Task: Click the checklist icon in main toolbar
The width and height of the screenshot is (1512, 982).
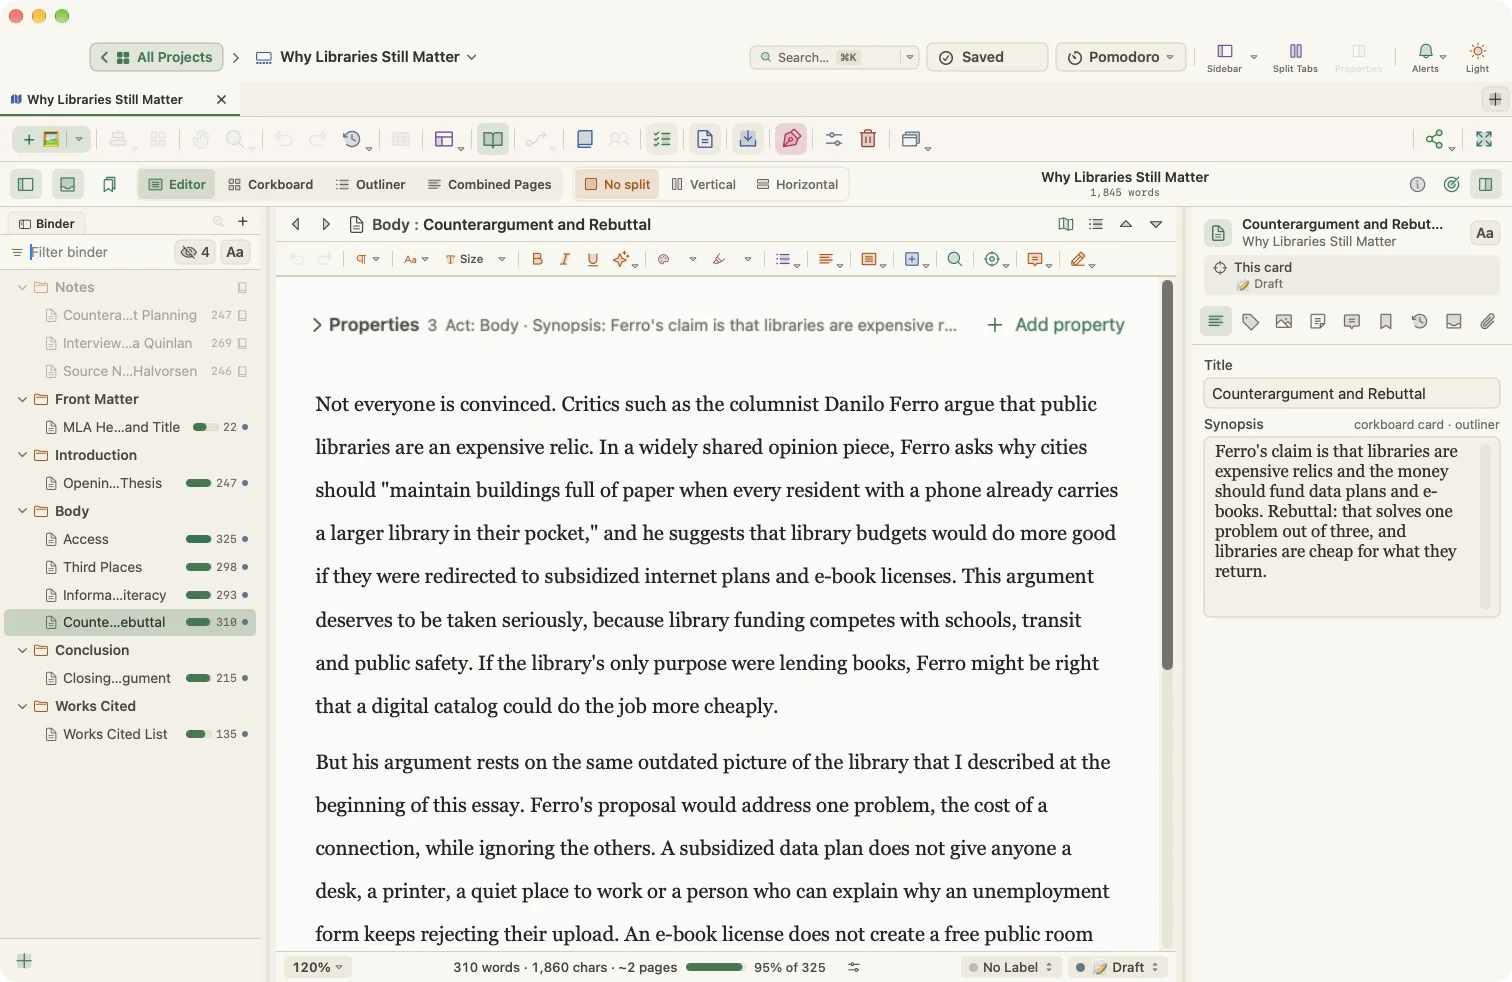Action: (x=662, y=139)
